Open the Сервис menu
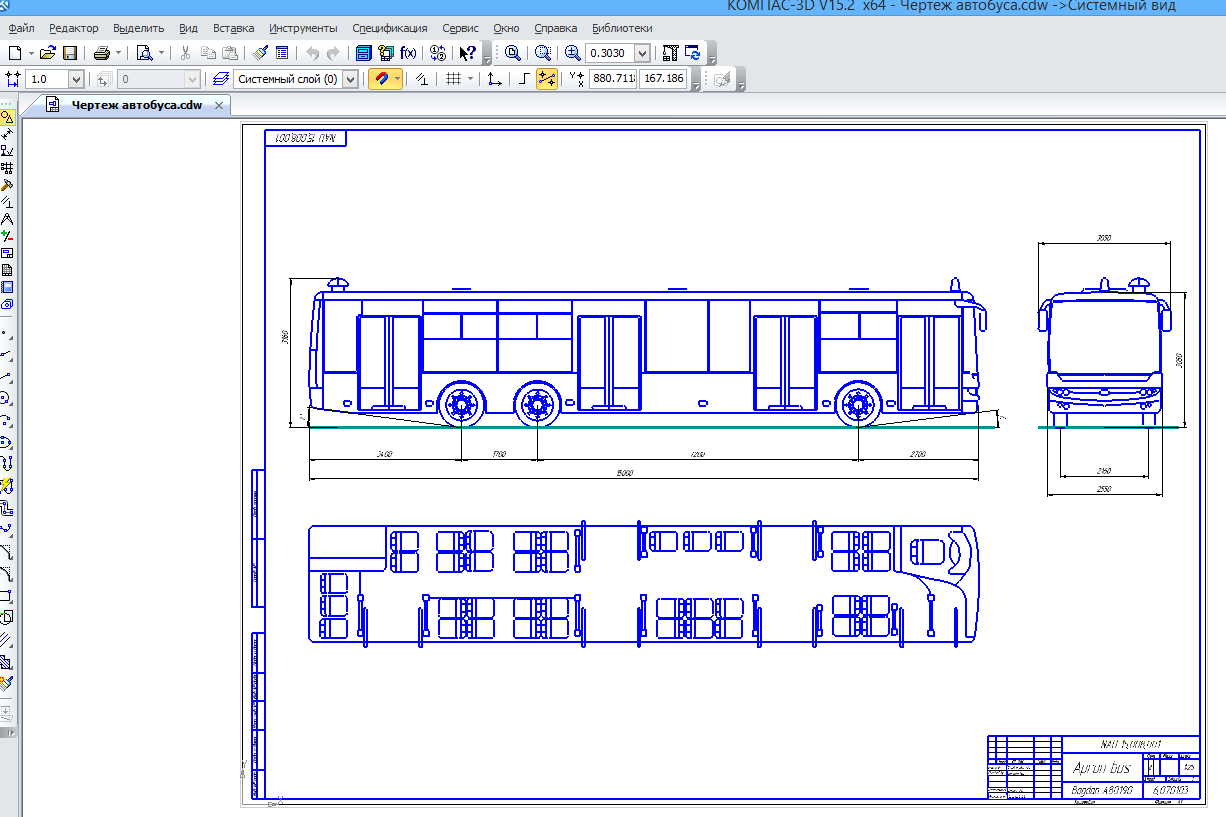Image resolution: width=1226 pixels, height=817 pixels. pos(460,28)
